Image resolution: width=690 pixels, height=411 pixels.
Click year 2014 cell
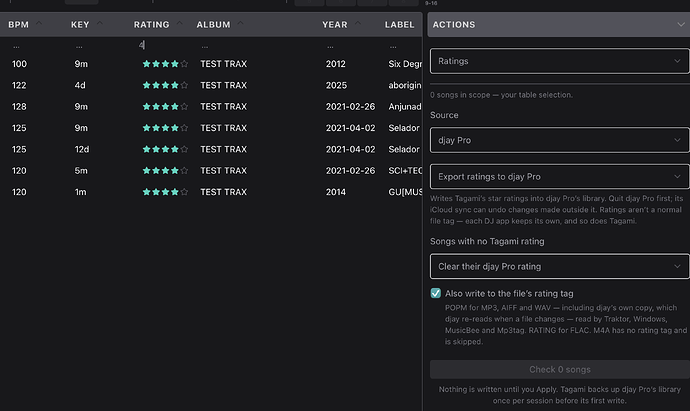[x=335, y=192]
